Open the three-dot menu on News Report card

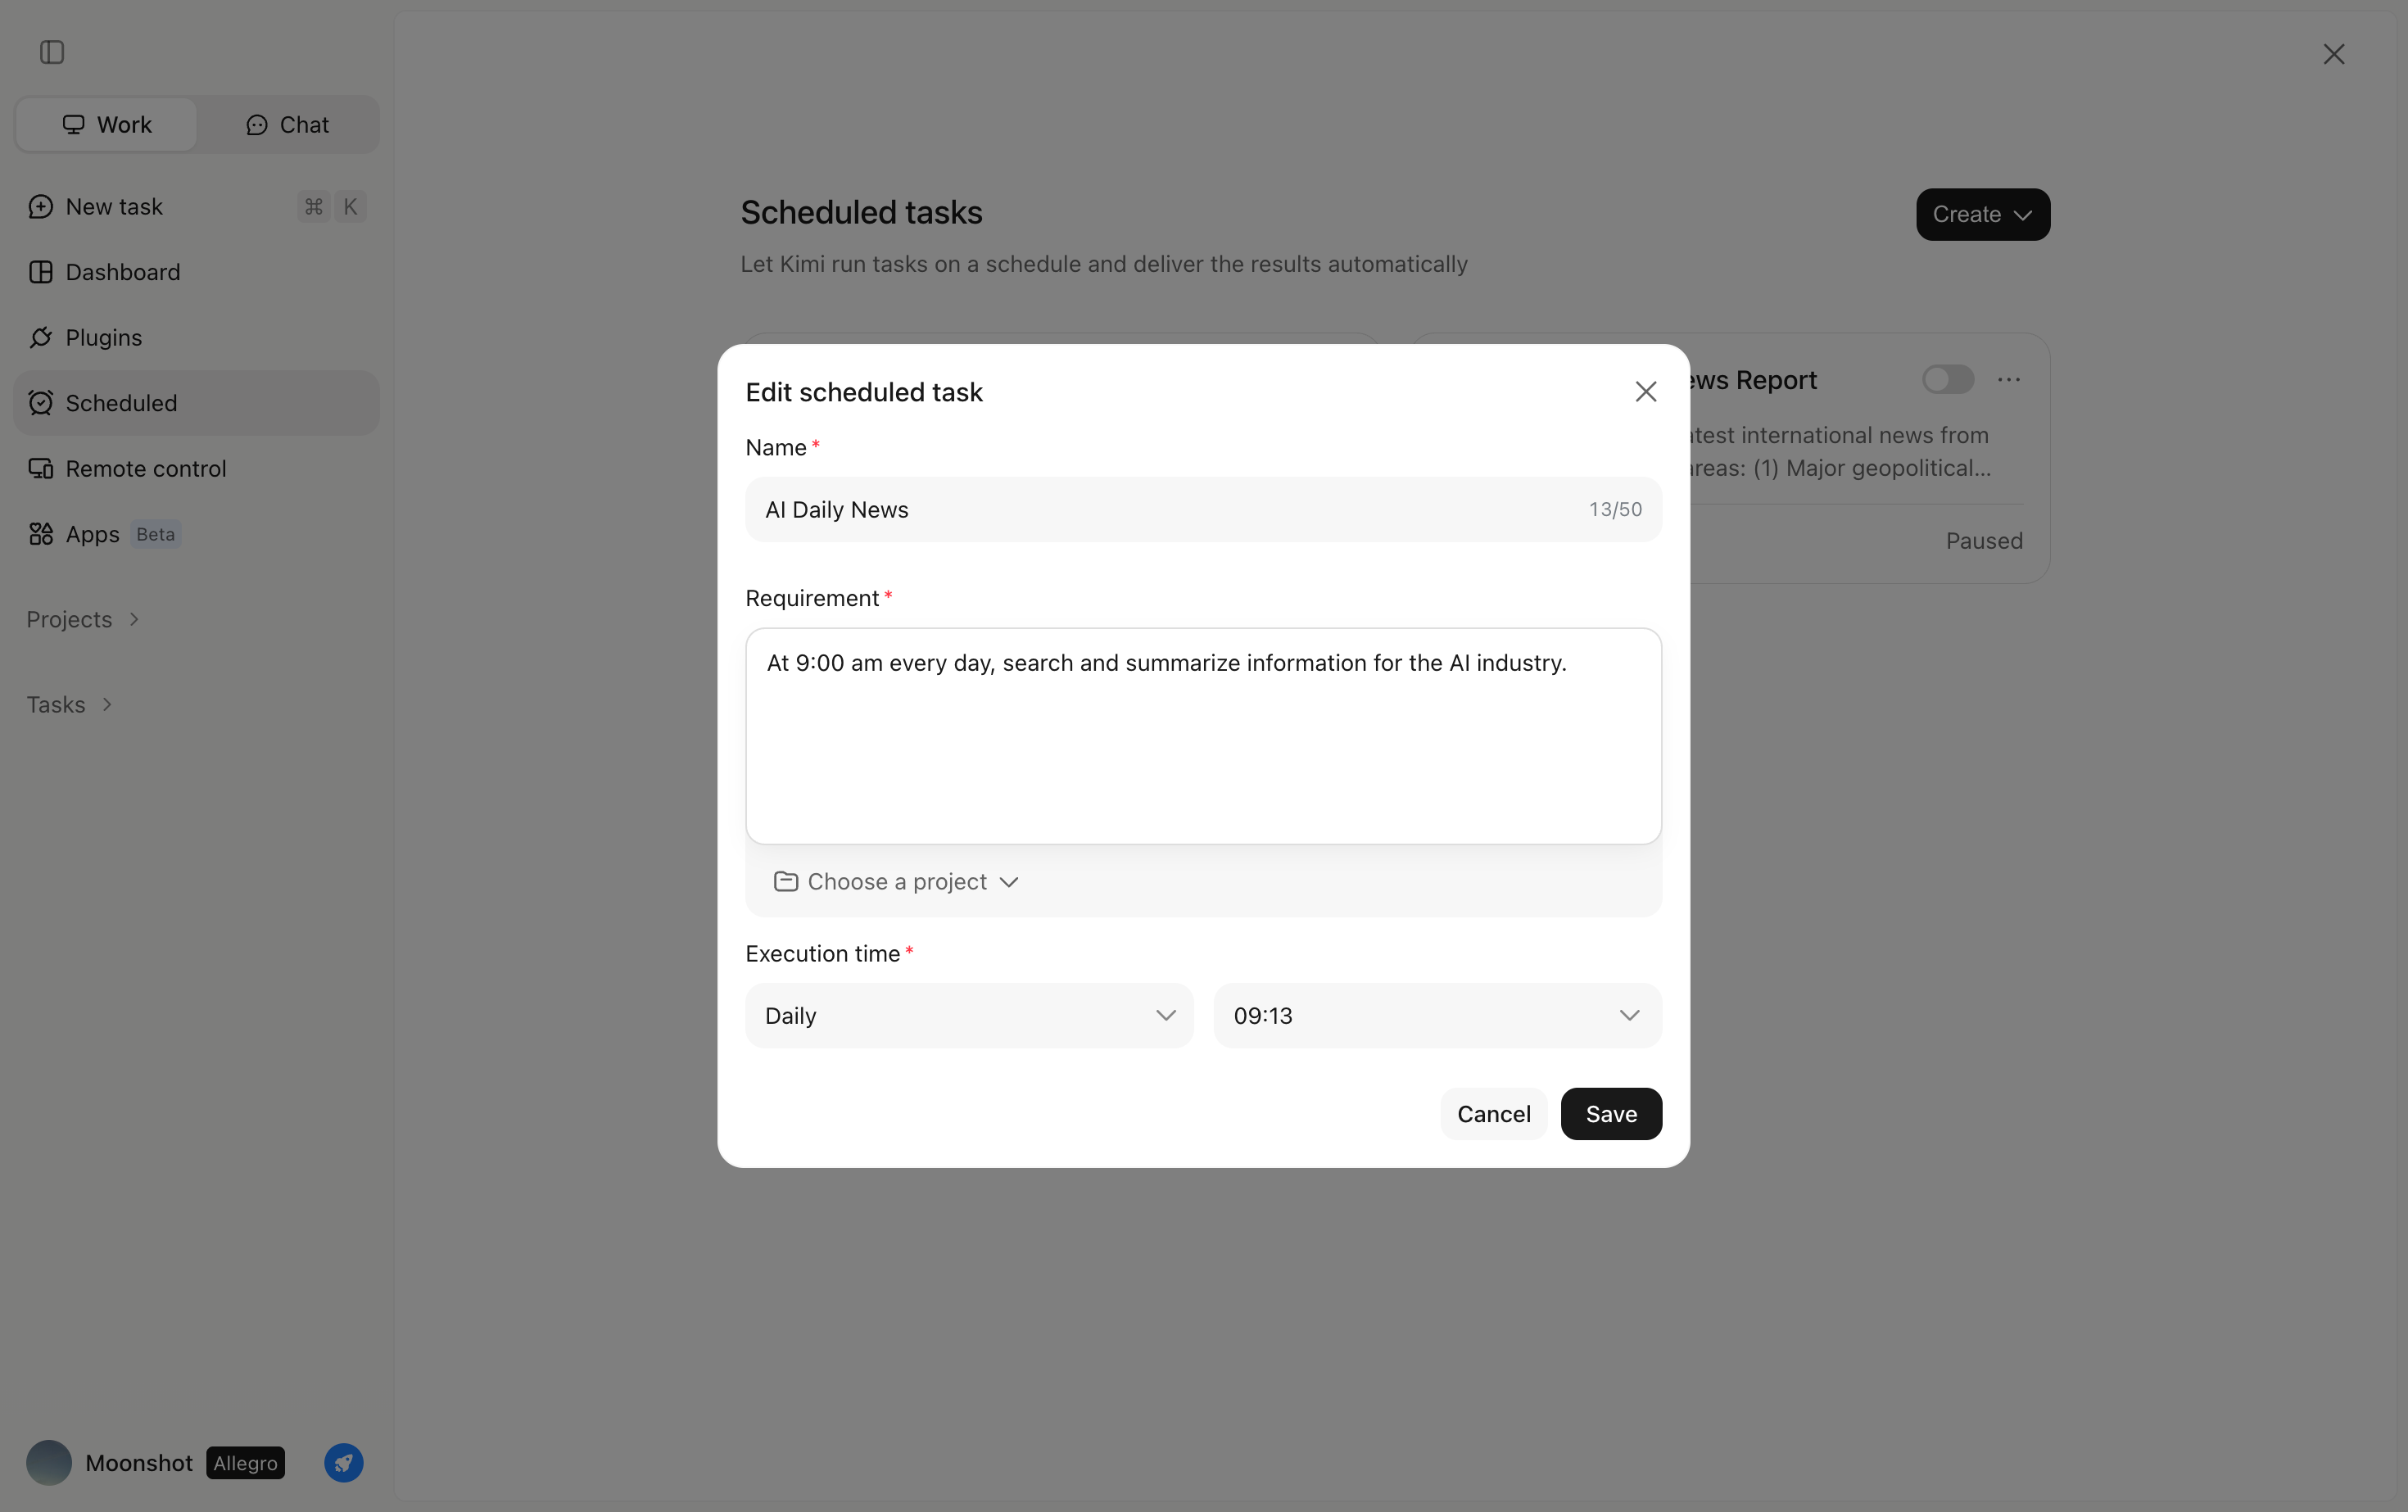click(x=2009, y=380)
